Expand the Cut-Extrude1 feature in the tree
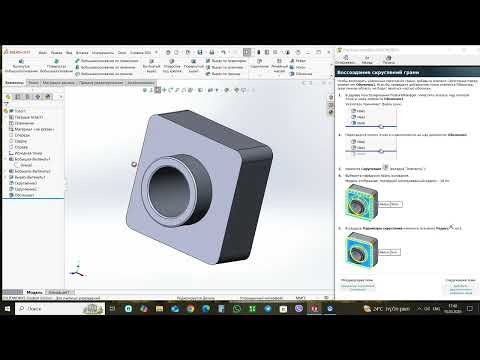Image resolution: width=480 pixels, height=360 pixels. tap(6, 177)
